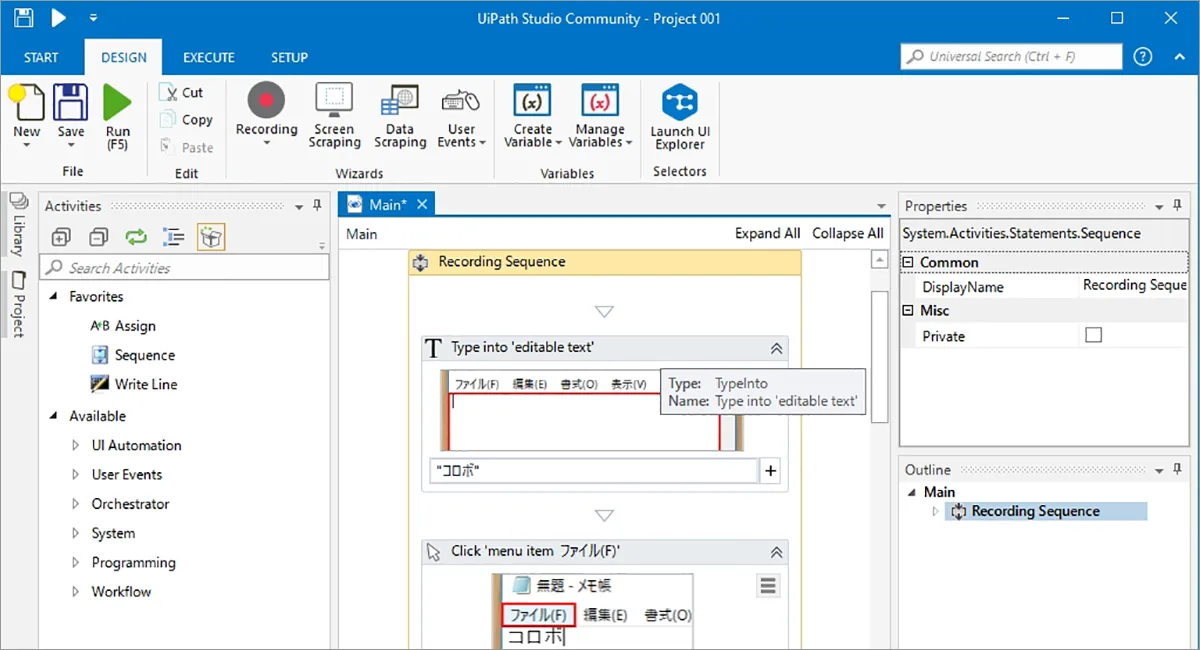This screenshot has height=650, width=1200.
Task: Collapse the ribbon with the chevron
Action: coord(1179,57)
